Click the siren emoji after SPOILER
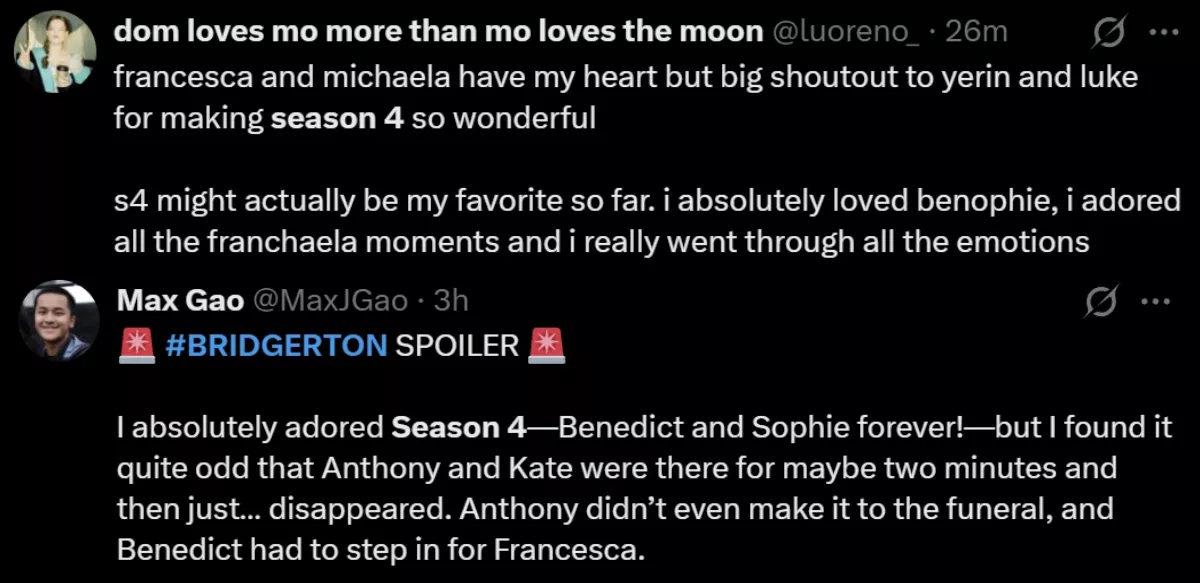This screenshot has height=583, width=1200. tap(546, 346)
